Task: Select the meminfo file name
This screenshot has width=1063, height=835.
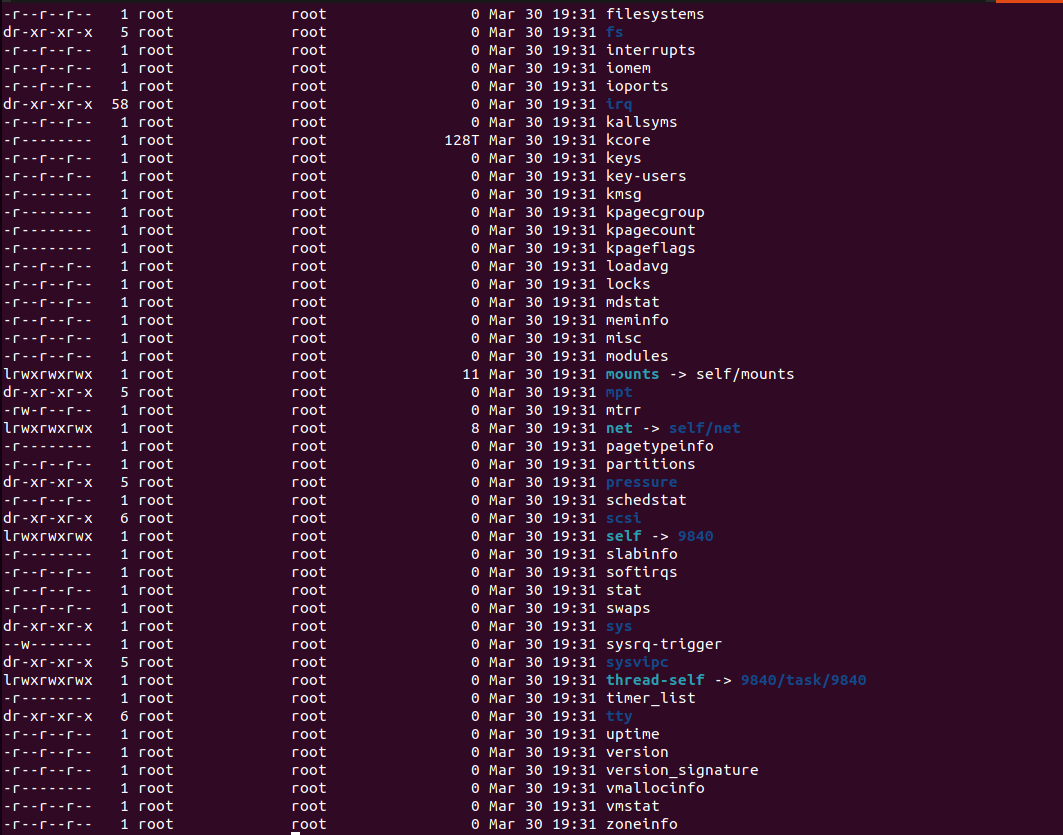Action: [x=637, y=320]
